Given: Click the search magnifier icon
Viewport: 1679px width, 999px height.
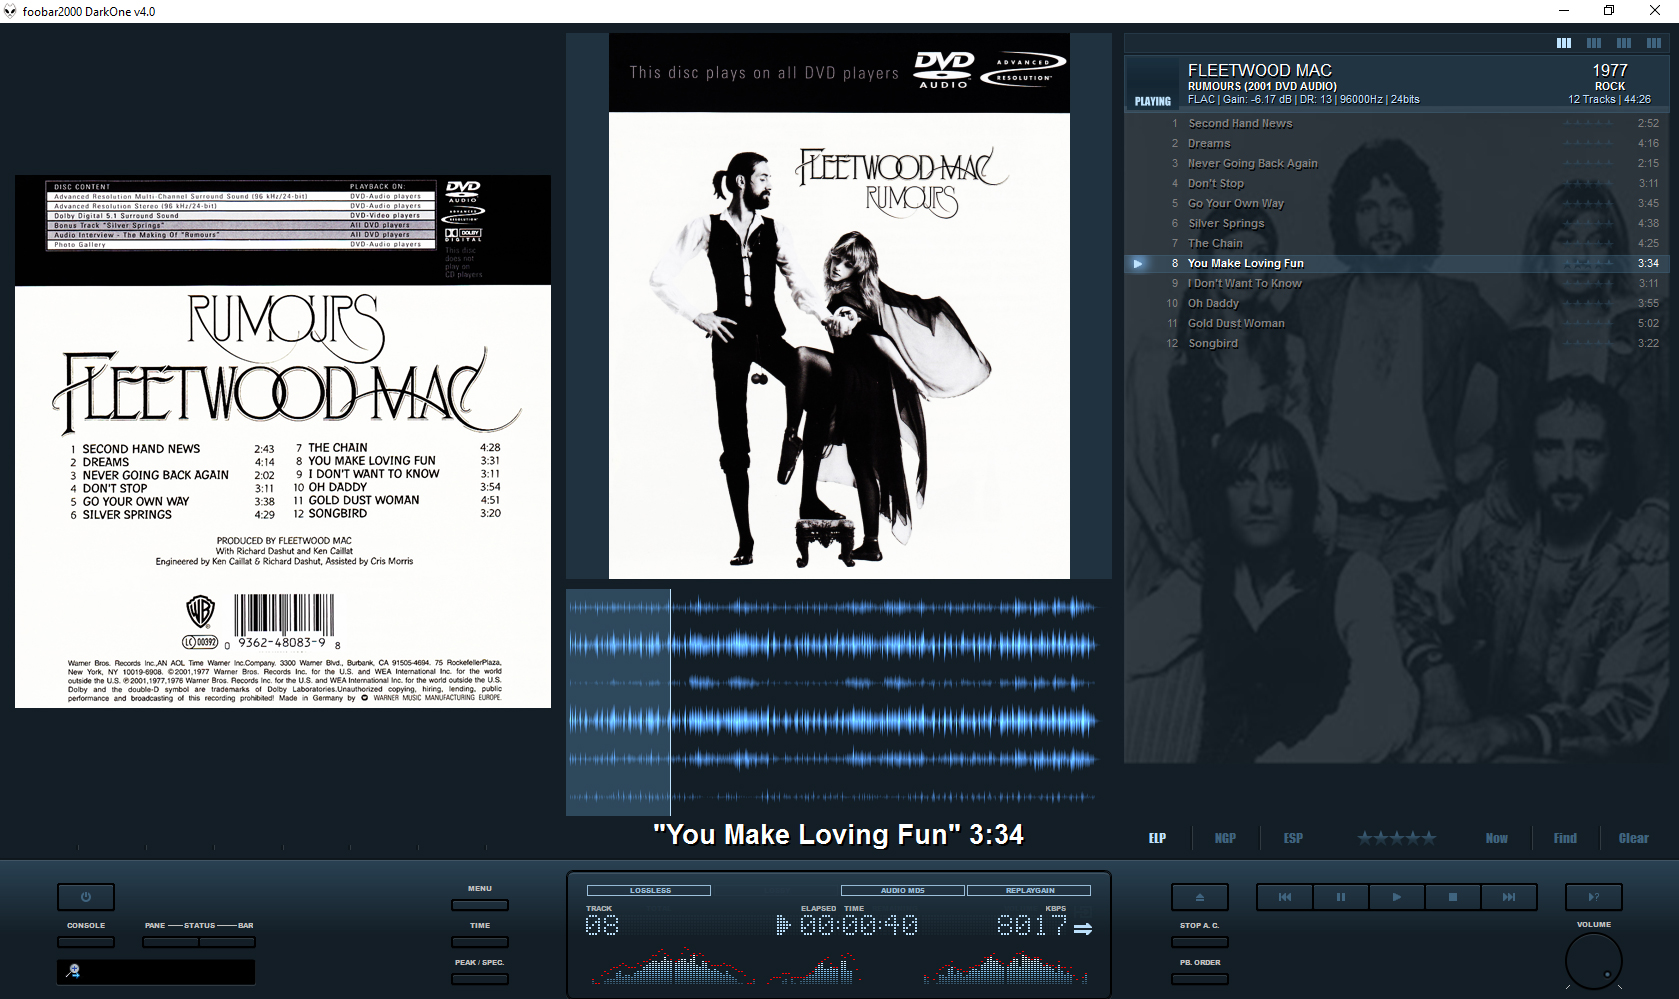Looking at the screenshot, I should pos(72,971).
